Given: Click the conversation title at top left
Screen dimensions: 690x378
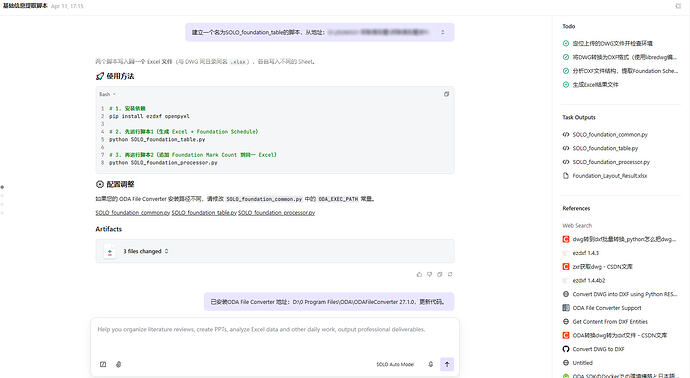Looking at the screenshot, I should point(25,6).
